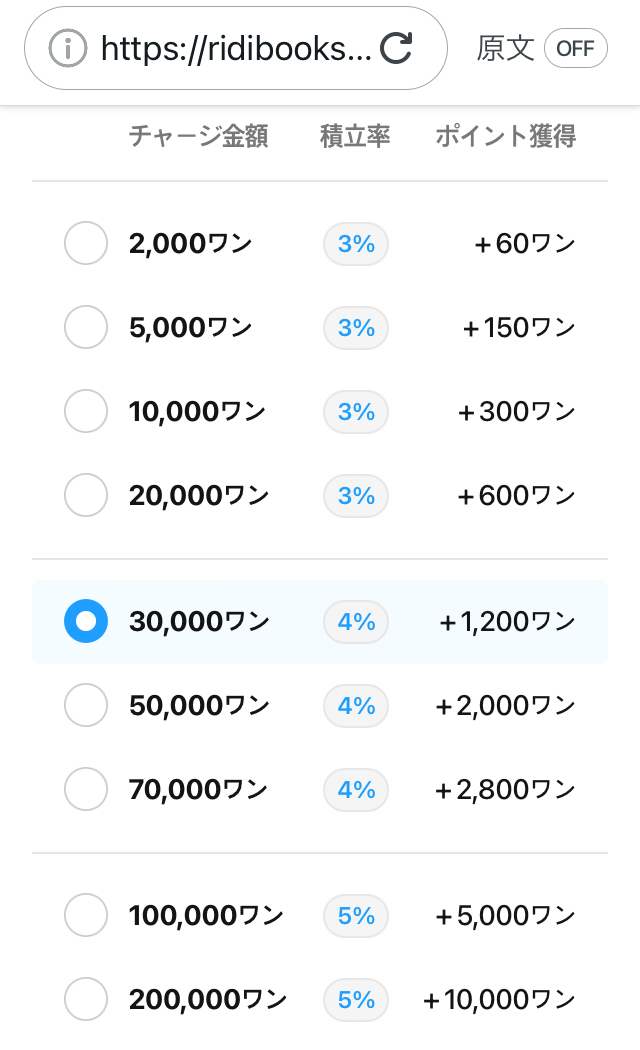Pick the 100,000ワン charge radio button

(86, 915)
